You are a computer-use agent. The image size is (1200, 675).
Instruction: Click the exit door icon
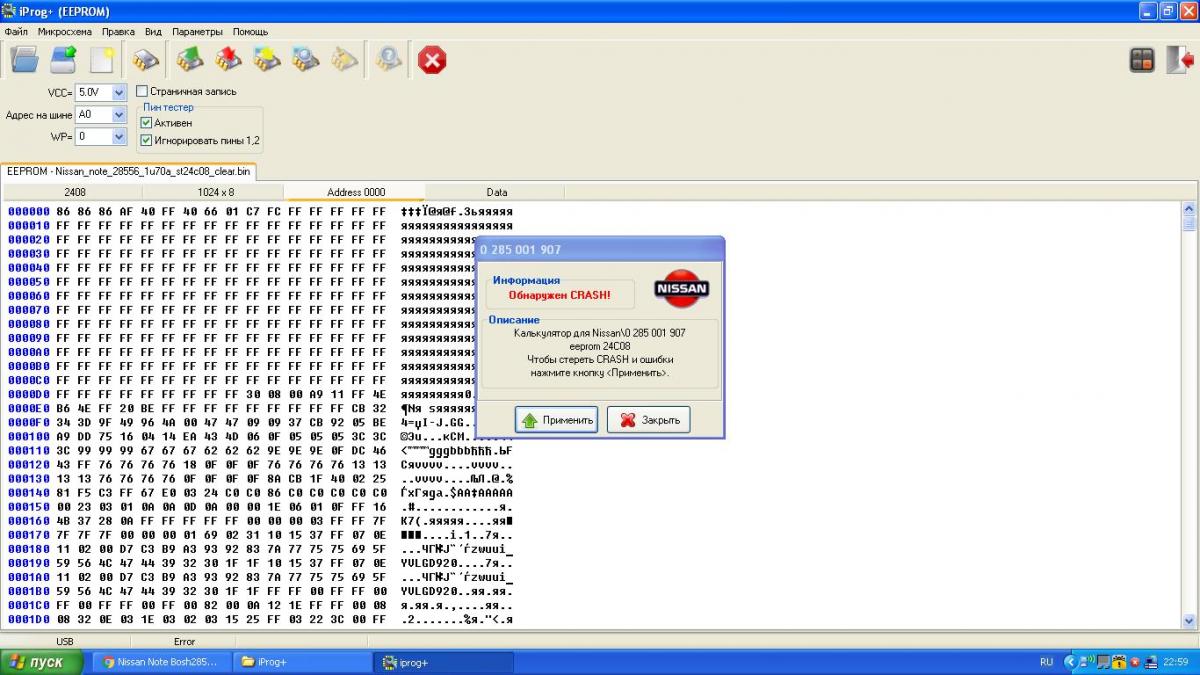[1180, 60]
